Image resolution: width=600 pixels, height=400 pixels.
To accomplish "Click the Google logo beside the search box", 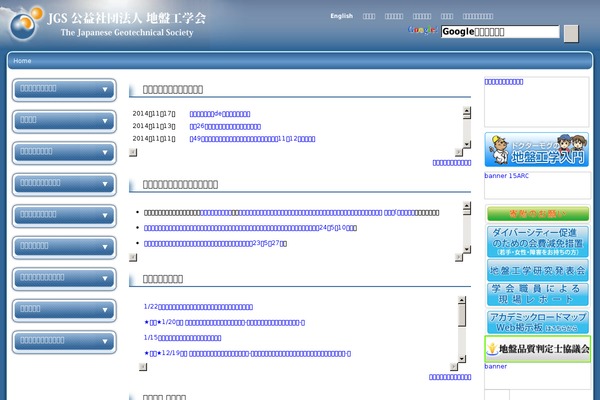I will [x=424, y=31].
